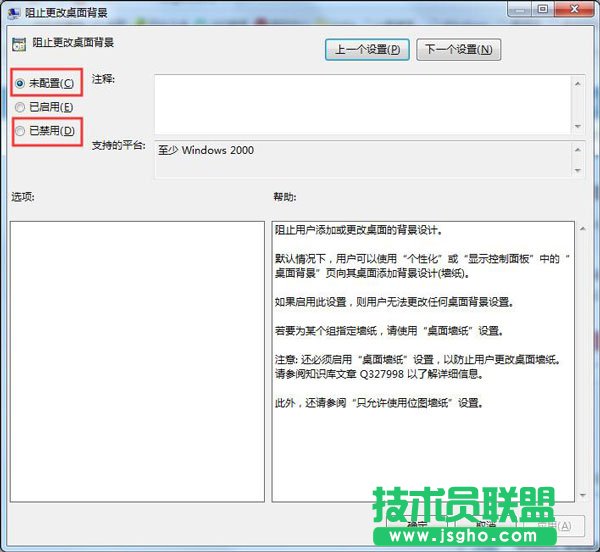Click inside the empty 选项 panel
The image size is (600, 552).
click(135, 360)
